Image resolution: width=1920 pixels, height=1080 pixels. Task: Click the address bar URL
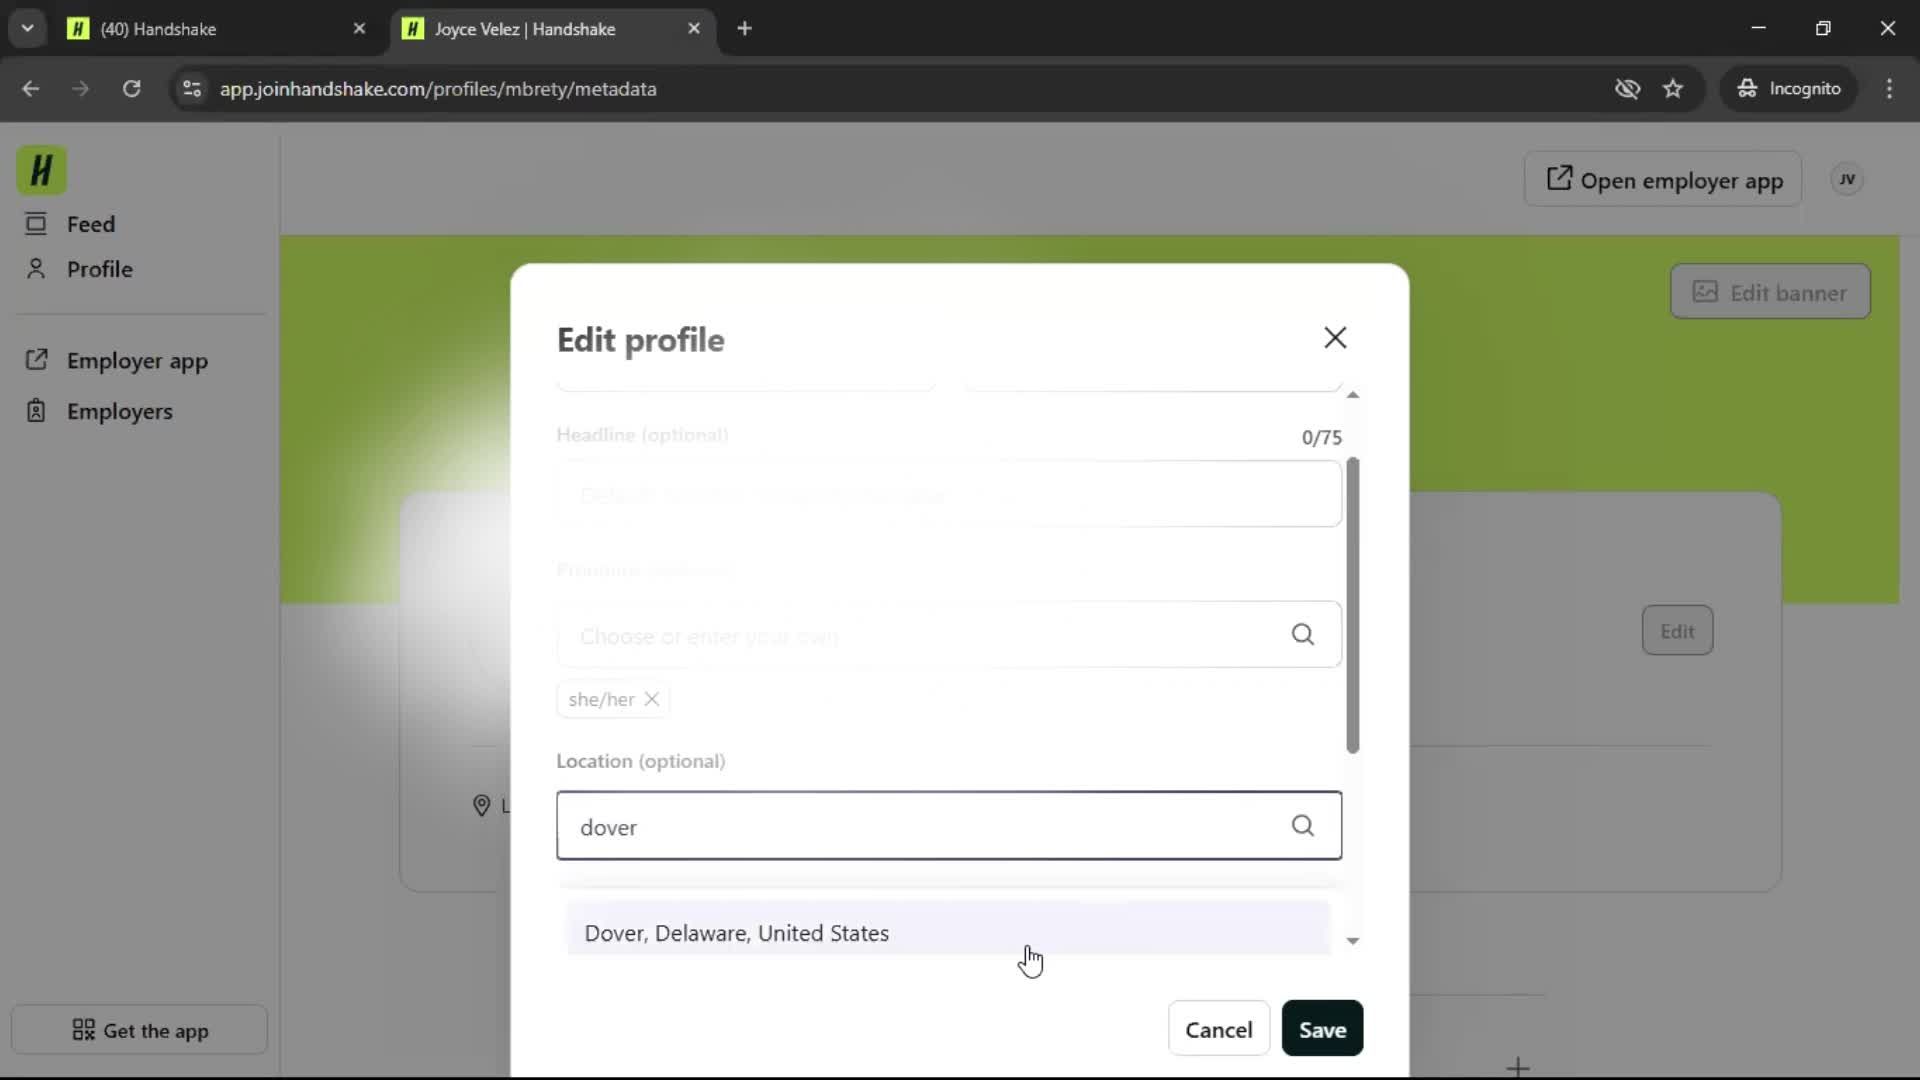[438, 89]
